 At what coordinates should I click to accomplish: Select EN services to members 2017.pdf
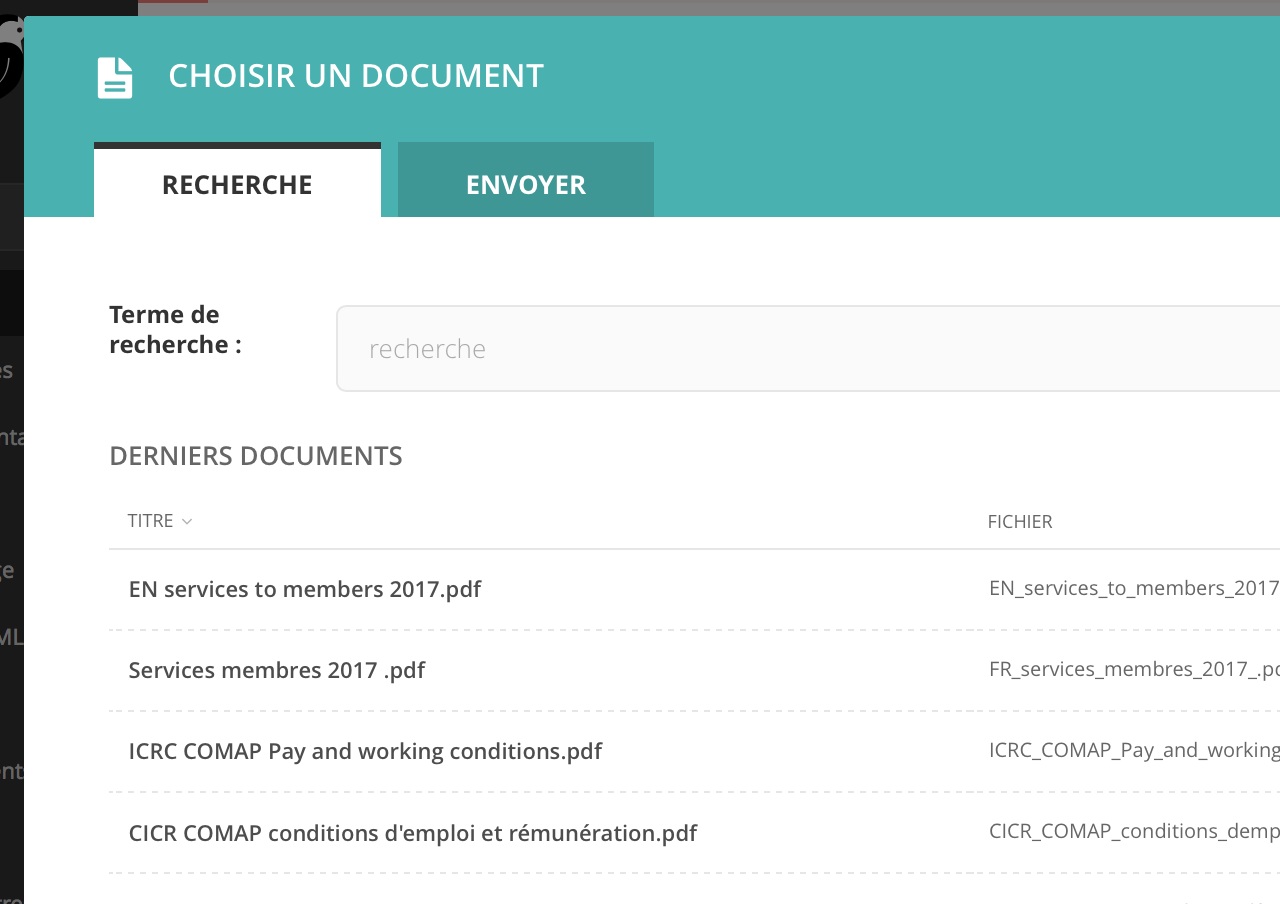pos(304,589)
